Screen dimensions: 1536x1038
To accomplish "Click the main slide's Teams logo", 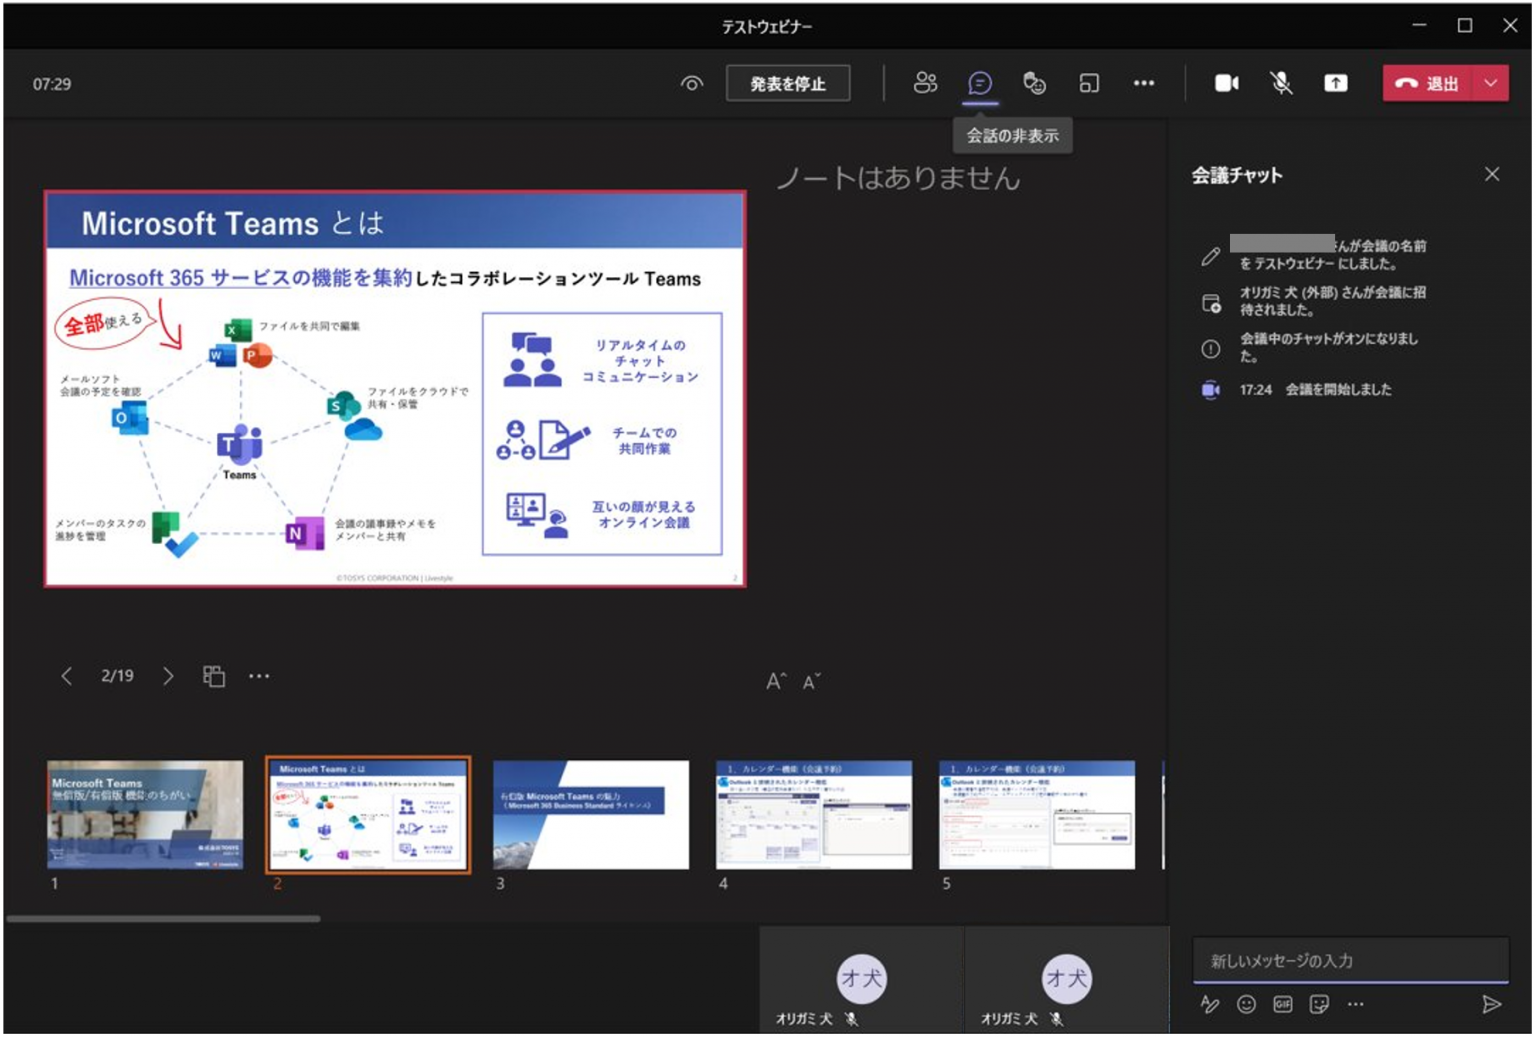I will pos(239,444).
